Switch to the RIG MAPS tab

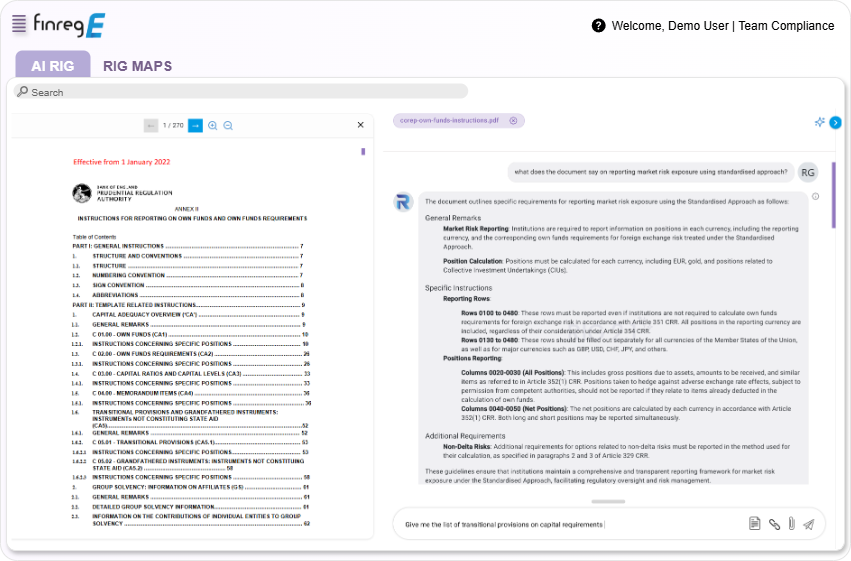(x=137, y=66)
